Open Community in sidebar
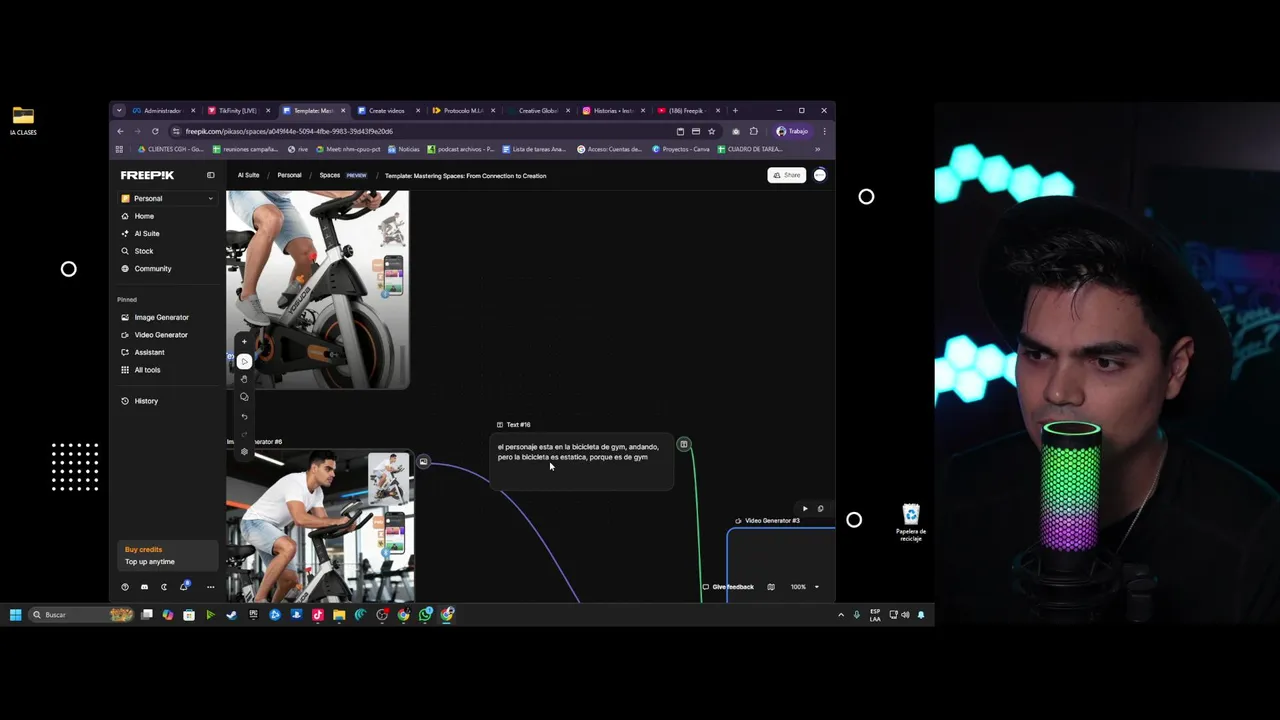The image size is (1280, 720). [x=153, y=268]
